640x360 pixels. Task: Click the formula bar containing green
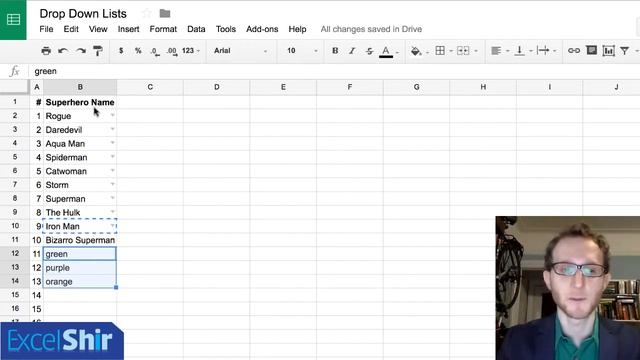point(335,71)
